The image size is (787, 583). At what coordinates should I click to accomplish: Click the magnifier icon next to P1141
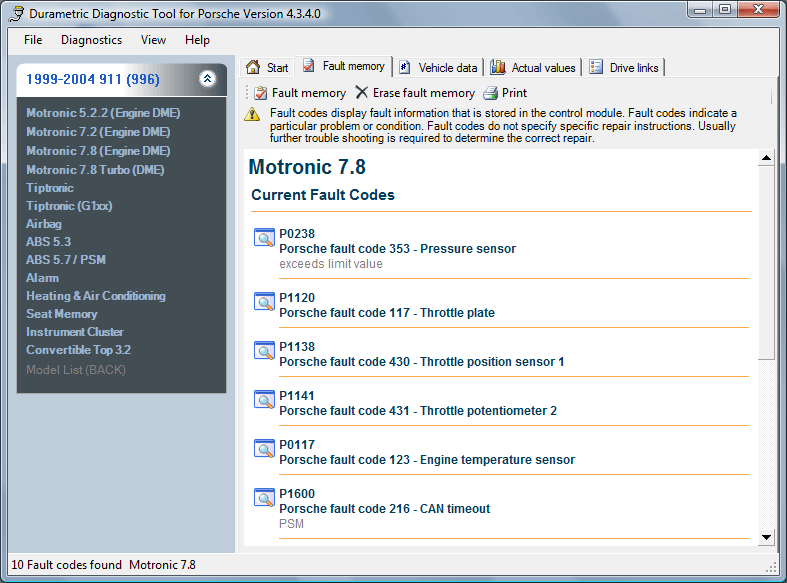click(264, 399)
